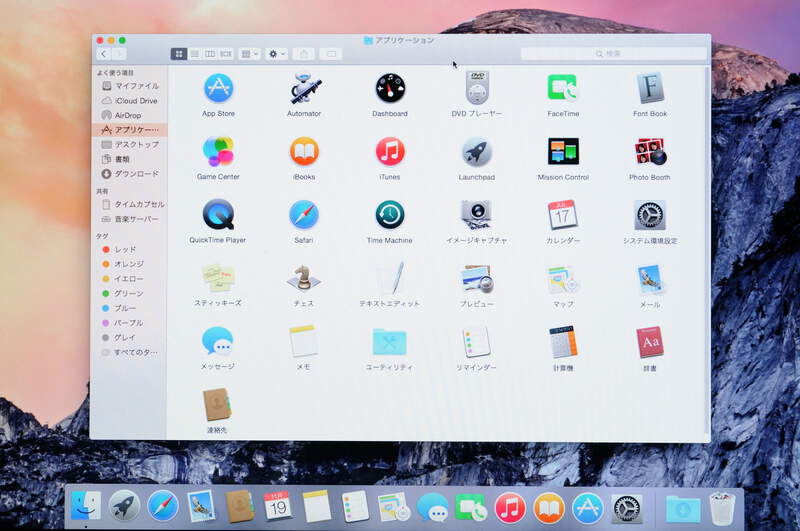Go forward with the toolbar arrow
The height and width of the screenshot is (531, 800).
(119, 54)
